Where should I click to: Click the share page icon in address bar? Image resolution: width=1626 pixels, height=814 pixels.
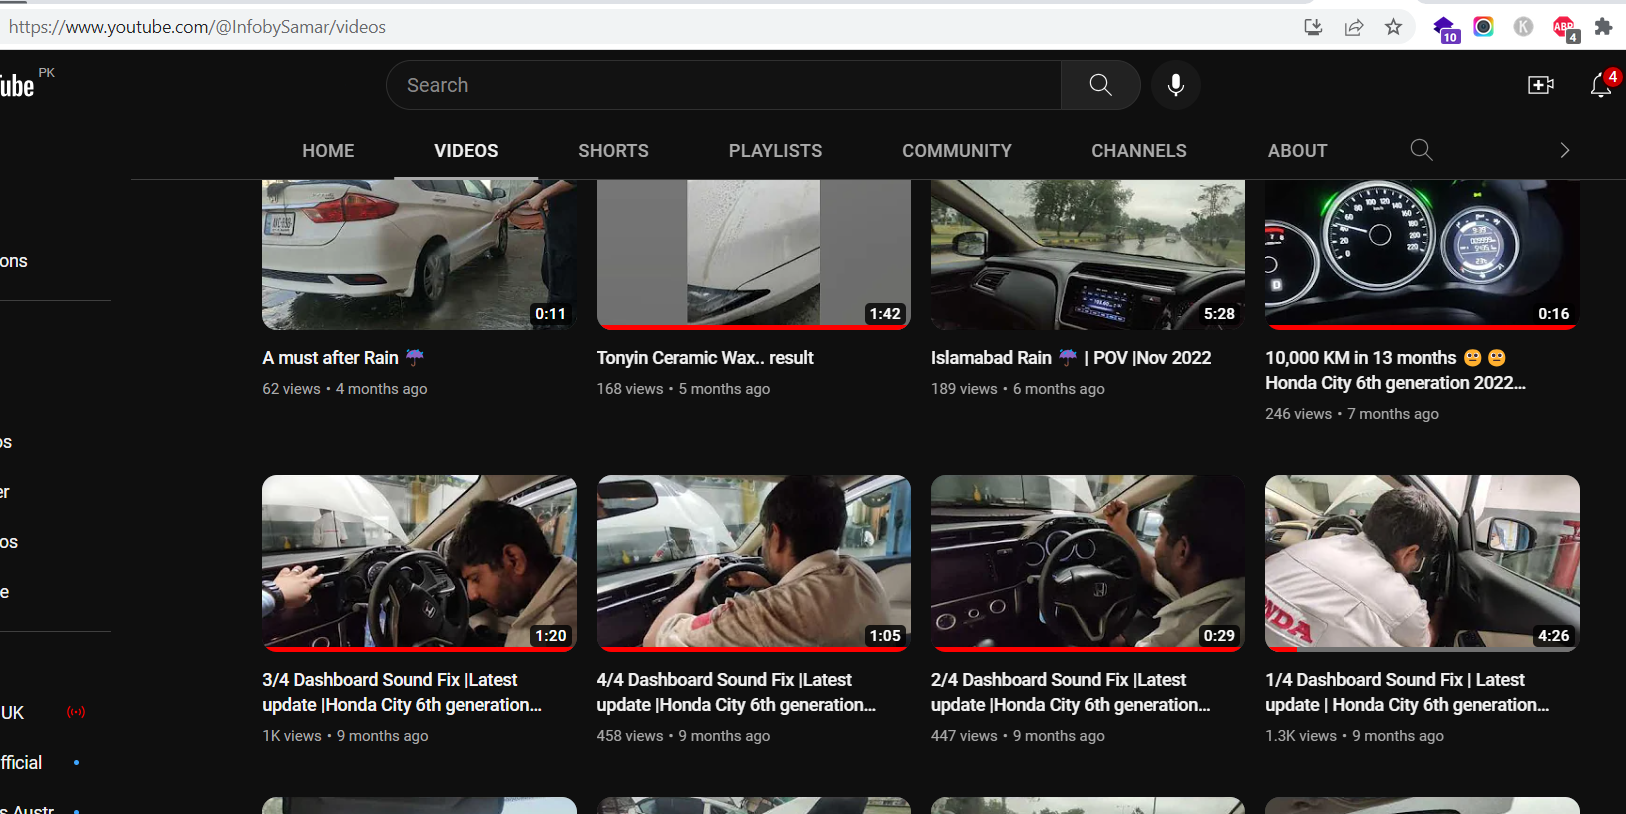pyautogui.click(x=1354, y=27)
